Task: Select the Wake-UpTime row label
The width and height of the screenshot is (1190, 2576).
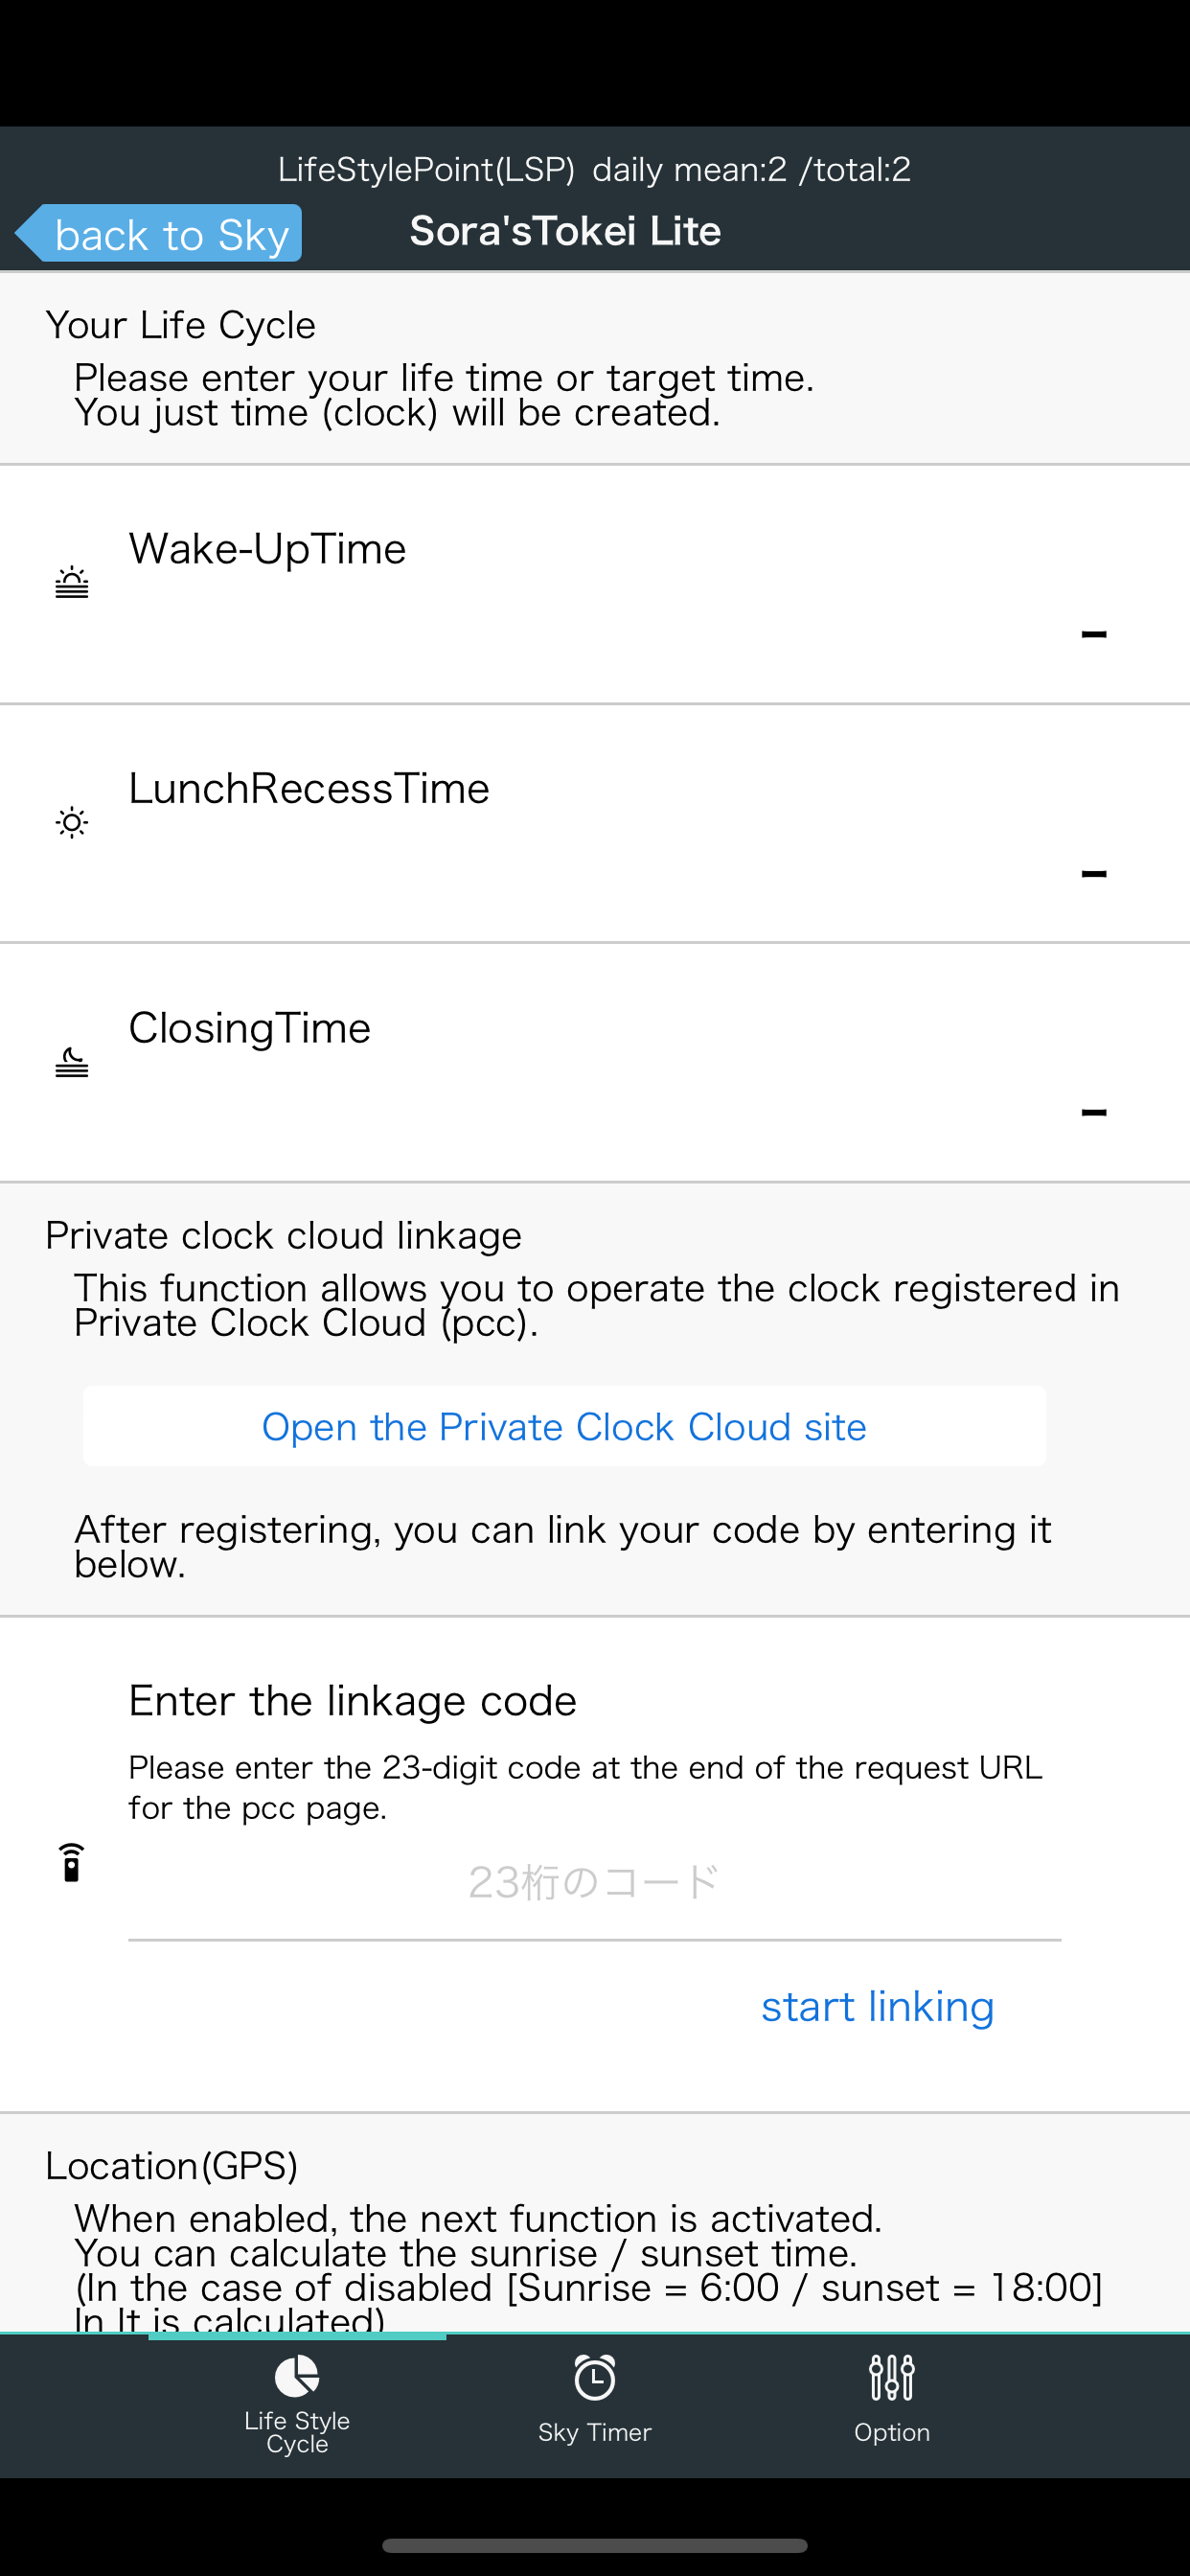Action: click(x=268, y=548)
